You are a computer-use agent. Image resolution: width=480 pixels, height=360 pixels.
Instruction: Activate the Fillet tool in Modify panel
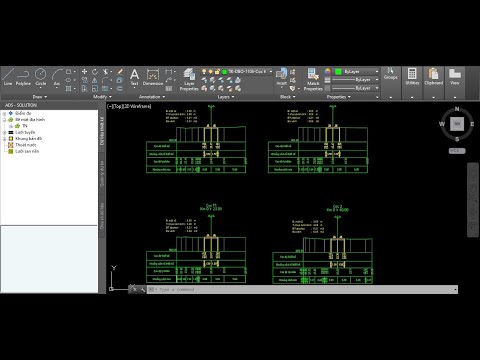(x=105, y=80)
